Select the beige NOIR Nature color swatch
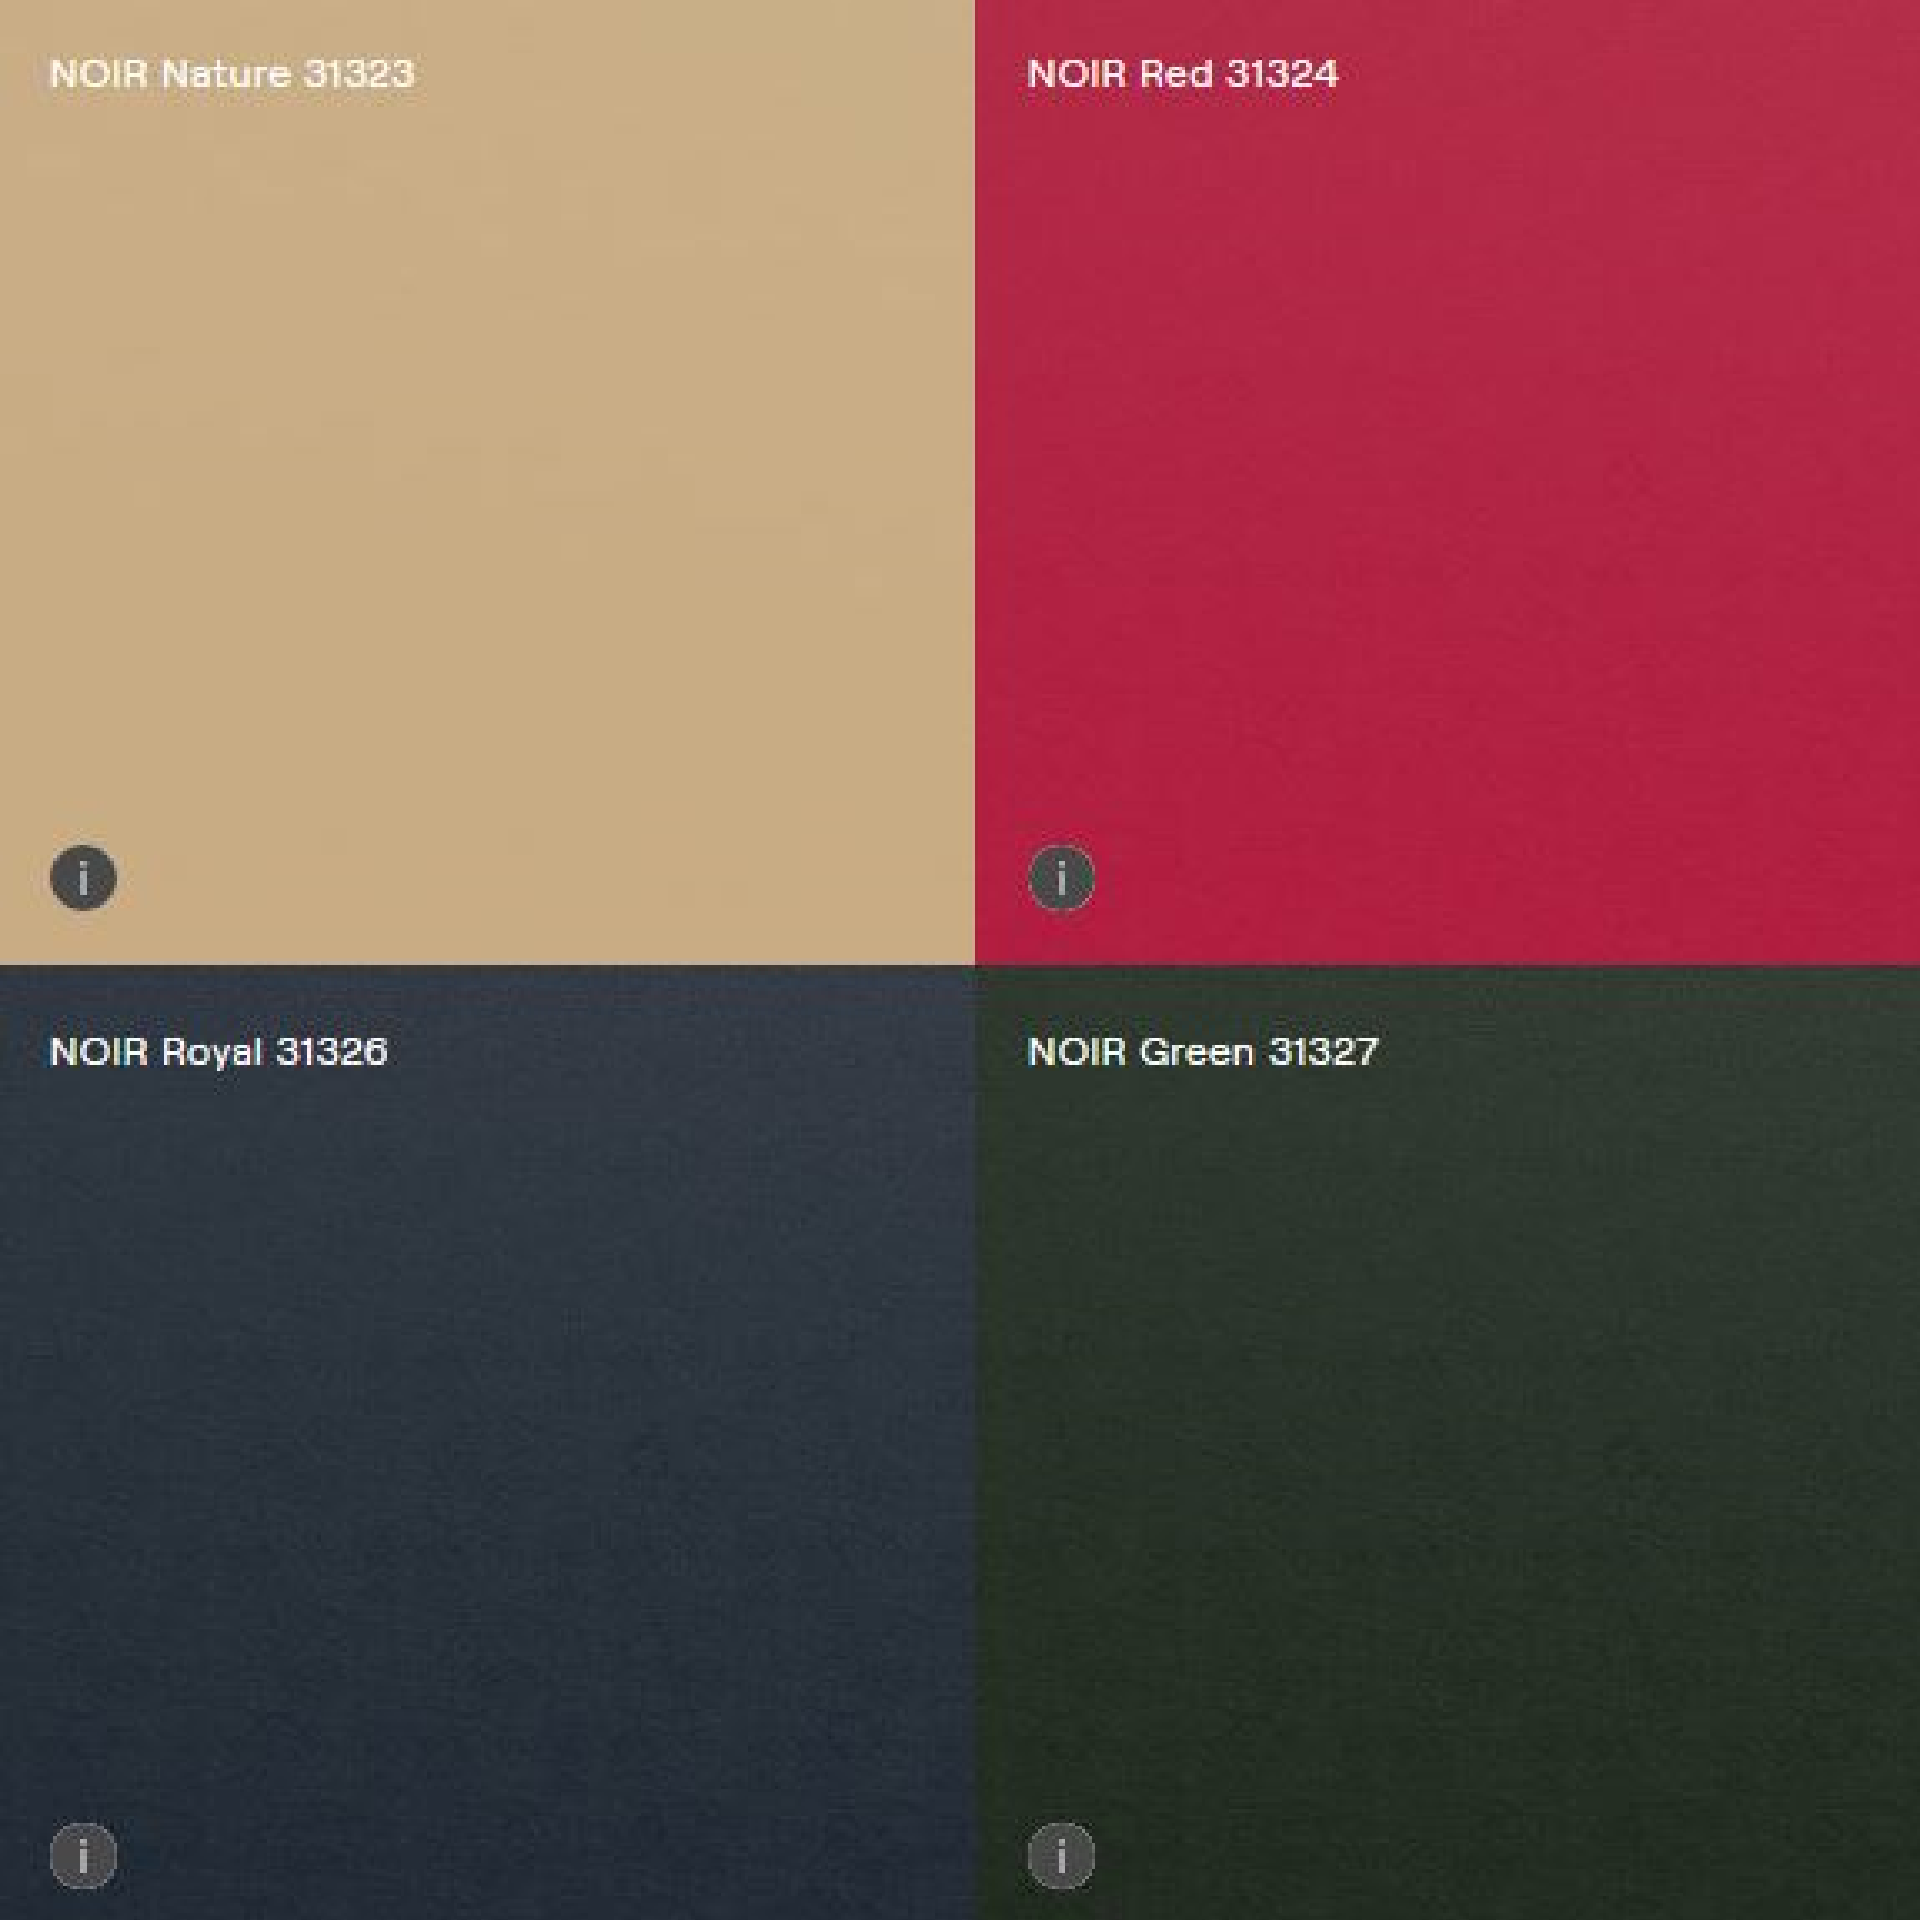The image size is (1920, 1920). 487,480
